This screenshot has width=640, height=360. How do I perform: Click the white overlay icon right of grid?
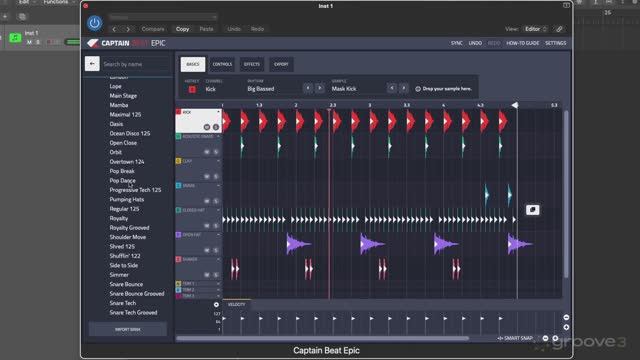tap(533, 210)
